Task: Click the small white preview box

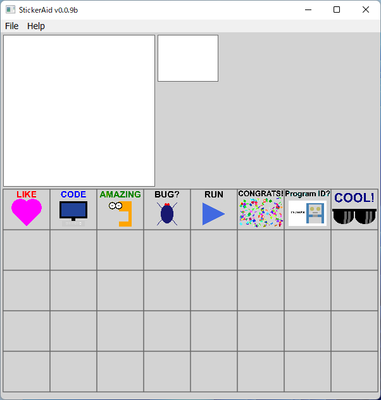Action: coord(188,58)
